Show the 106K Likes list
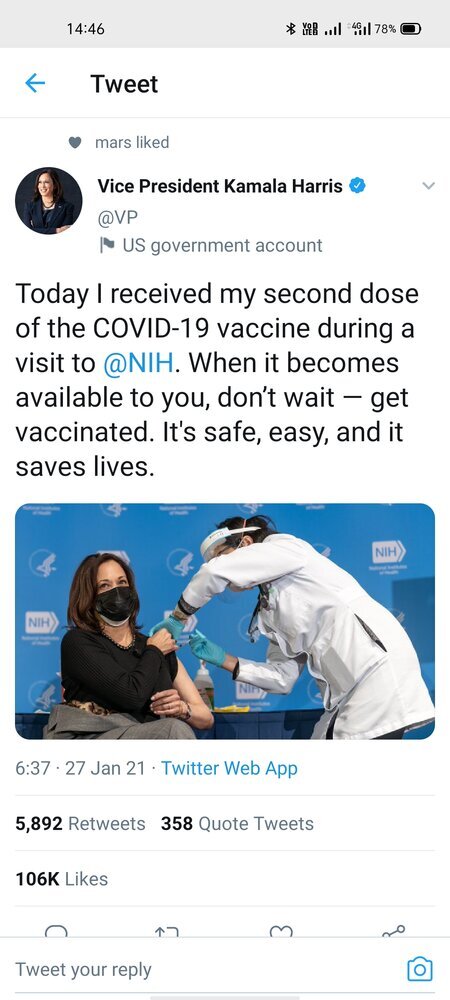The height and width of the screenshot is (1000, 450). point(62,879)
